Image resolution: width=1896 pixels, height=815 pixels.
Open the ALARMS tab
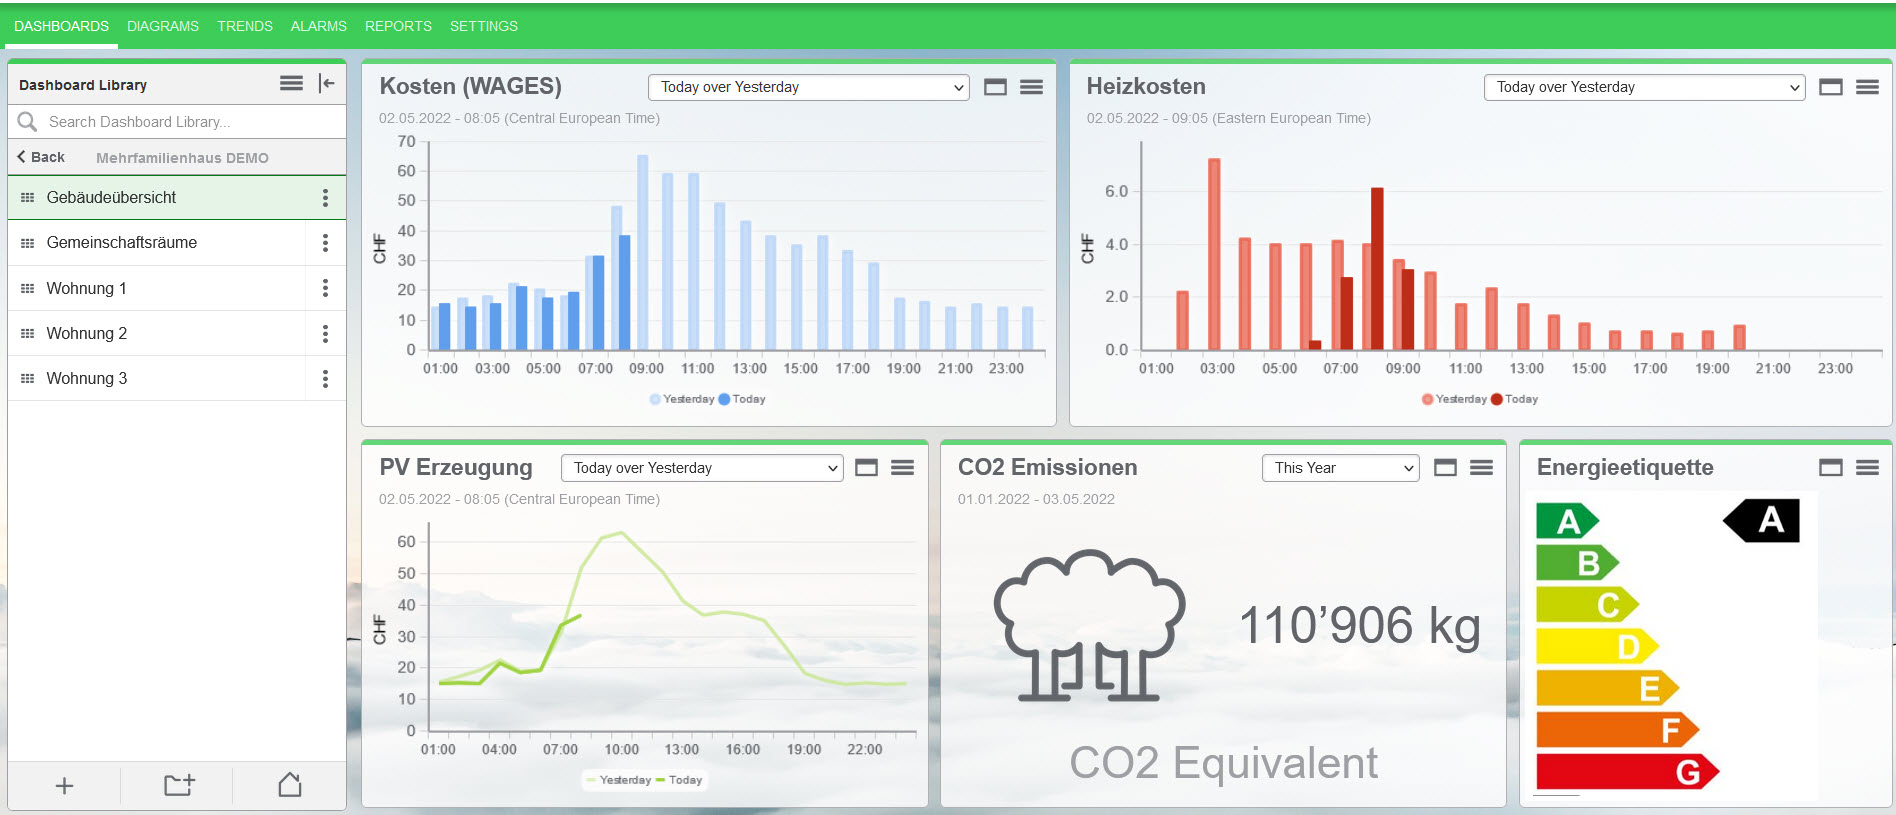tap(318, 26)
